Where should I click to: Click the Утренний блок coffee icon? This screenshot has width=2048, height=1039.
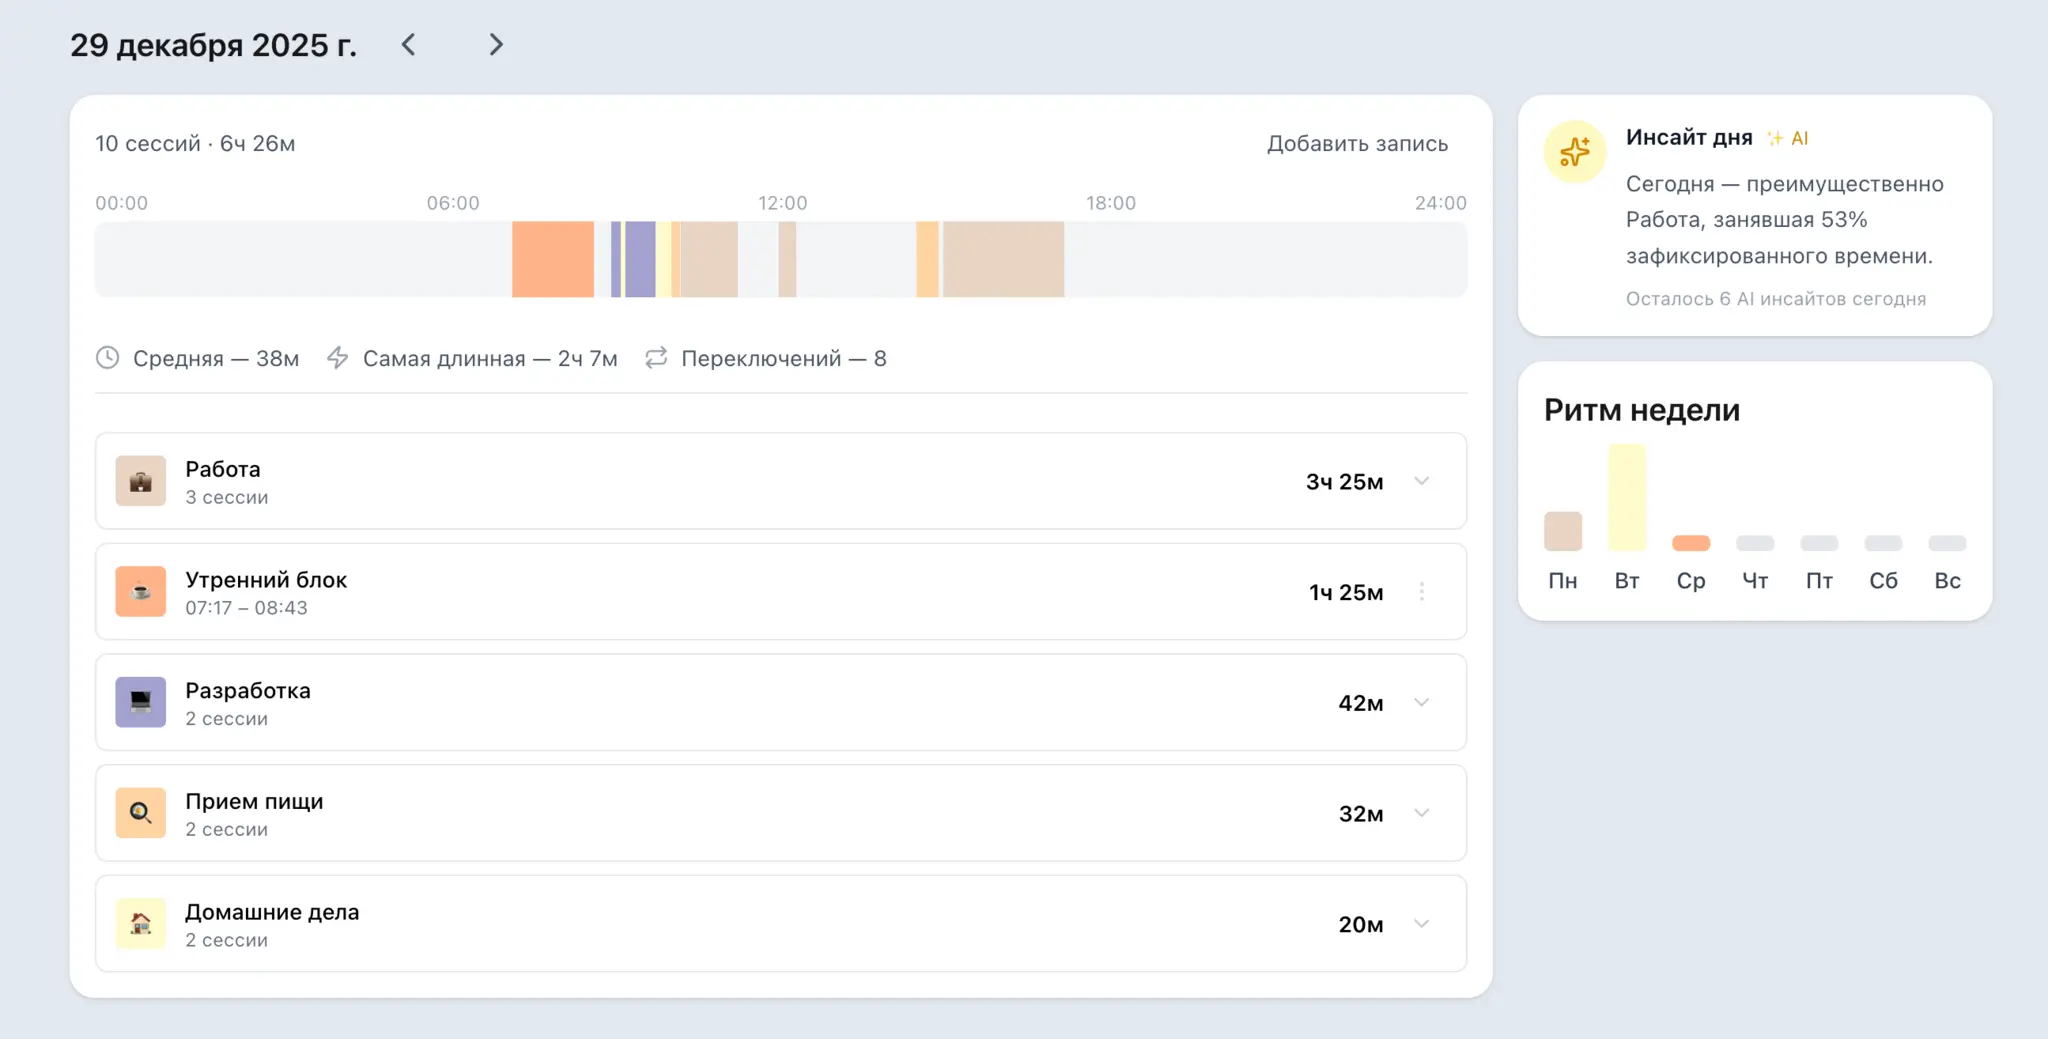tap(141, 592)
